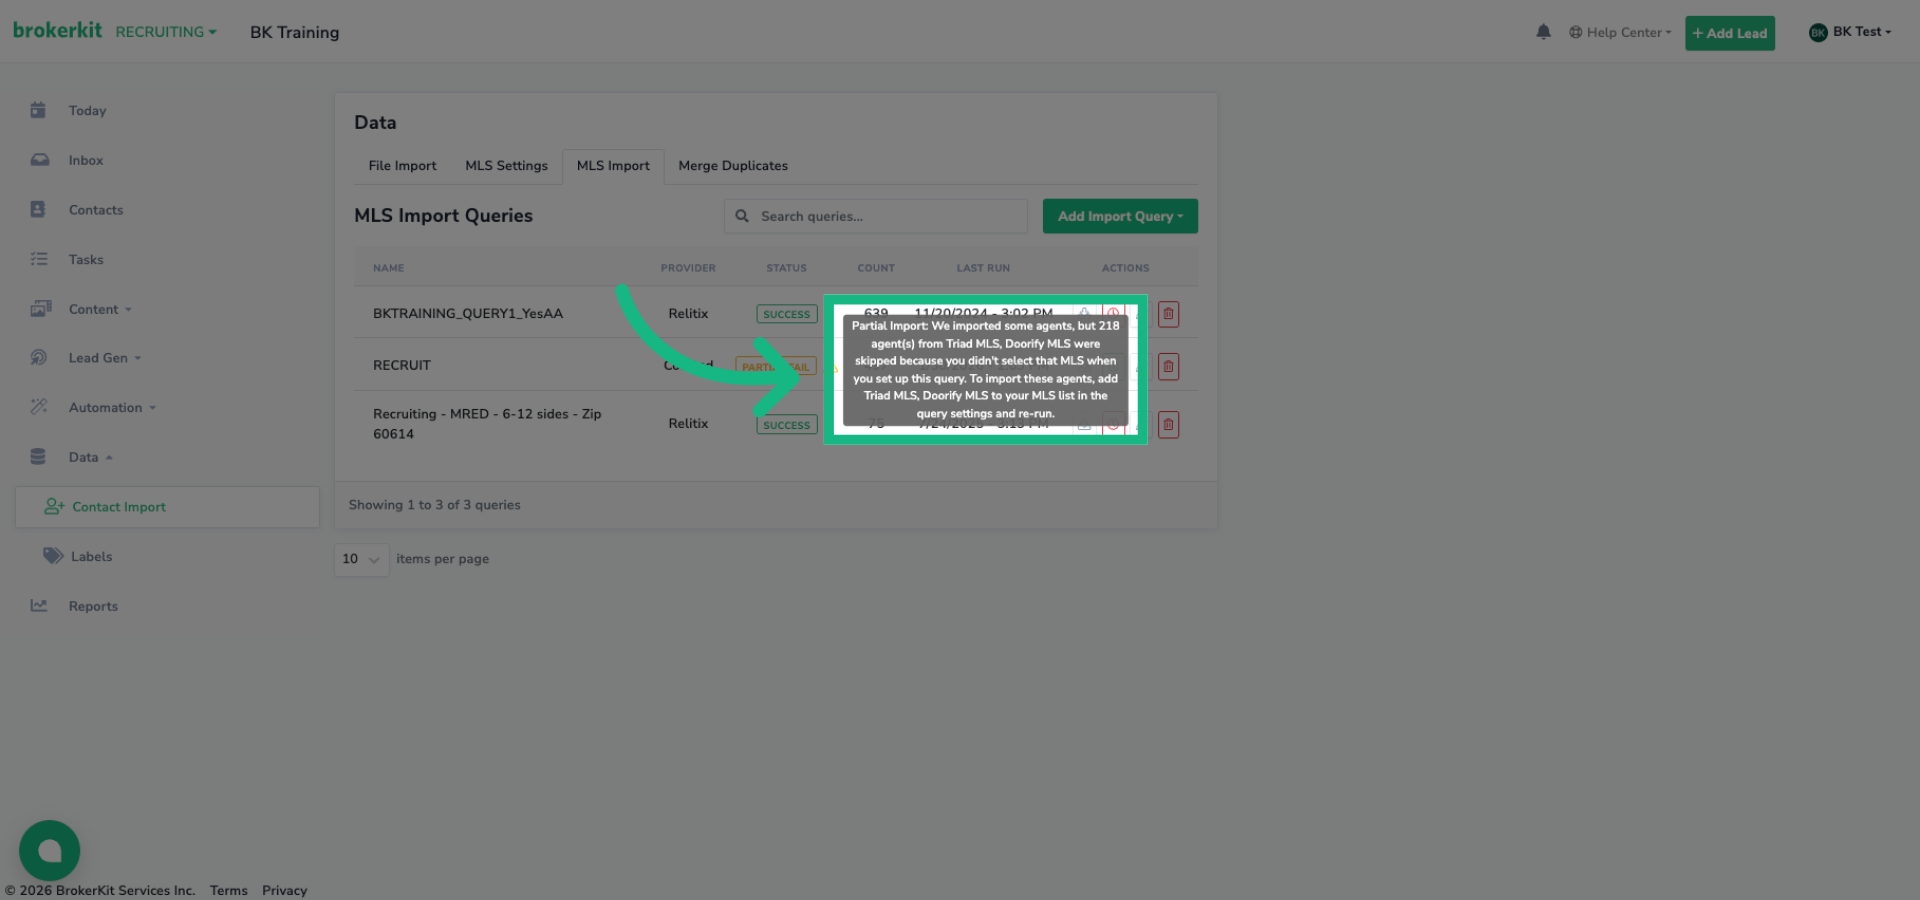Image resolution: width=1920 pixels, height=900 pixels.
Task: Open the notifications bell
Action: click(x=1543, y=32)
